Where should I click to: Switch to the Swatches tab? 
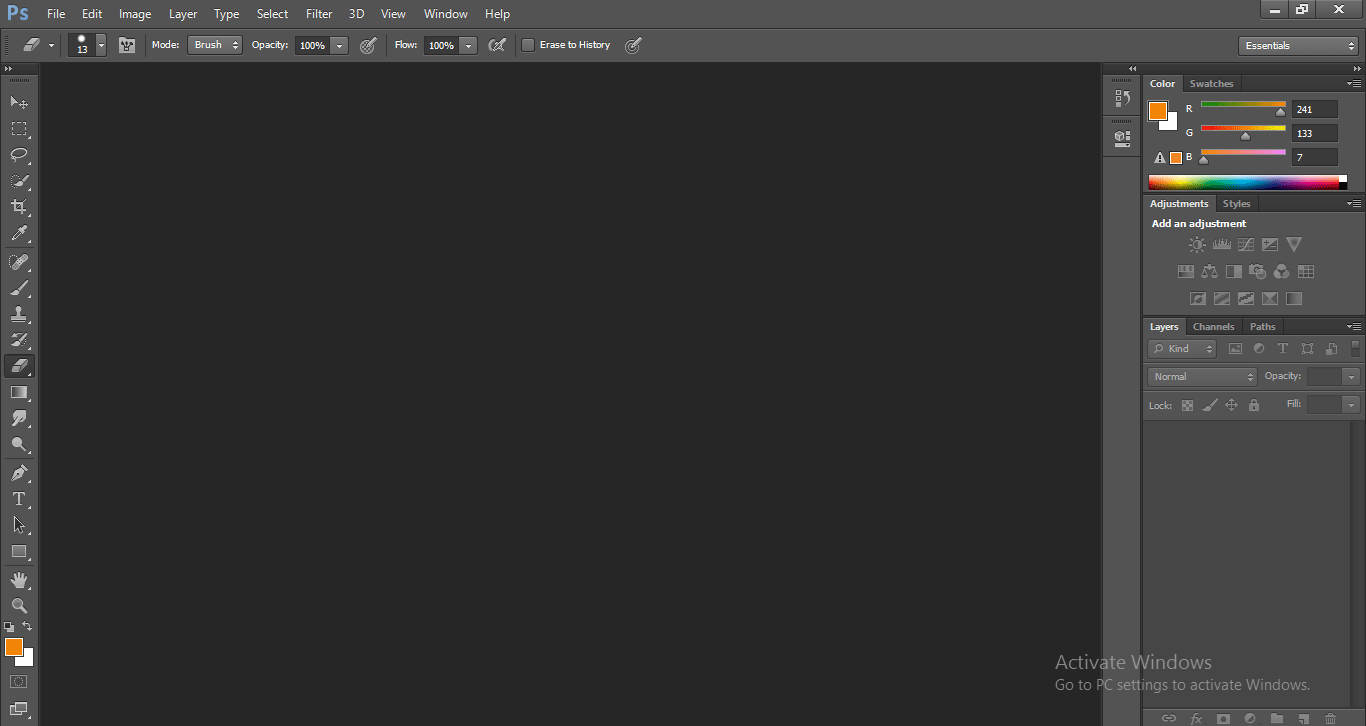pos(1211,83)
